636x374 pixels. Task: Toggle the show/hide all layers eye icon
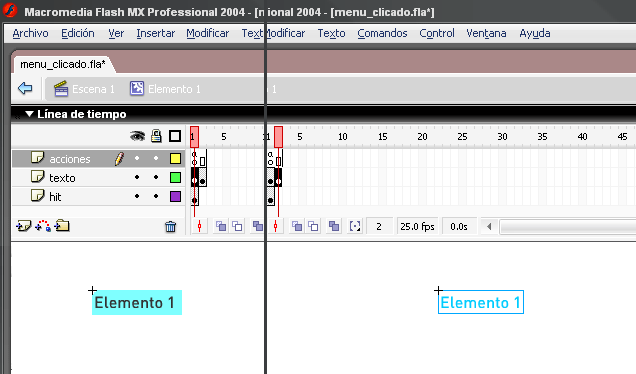click(138, 136)
